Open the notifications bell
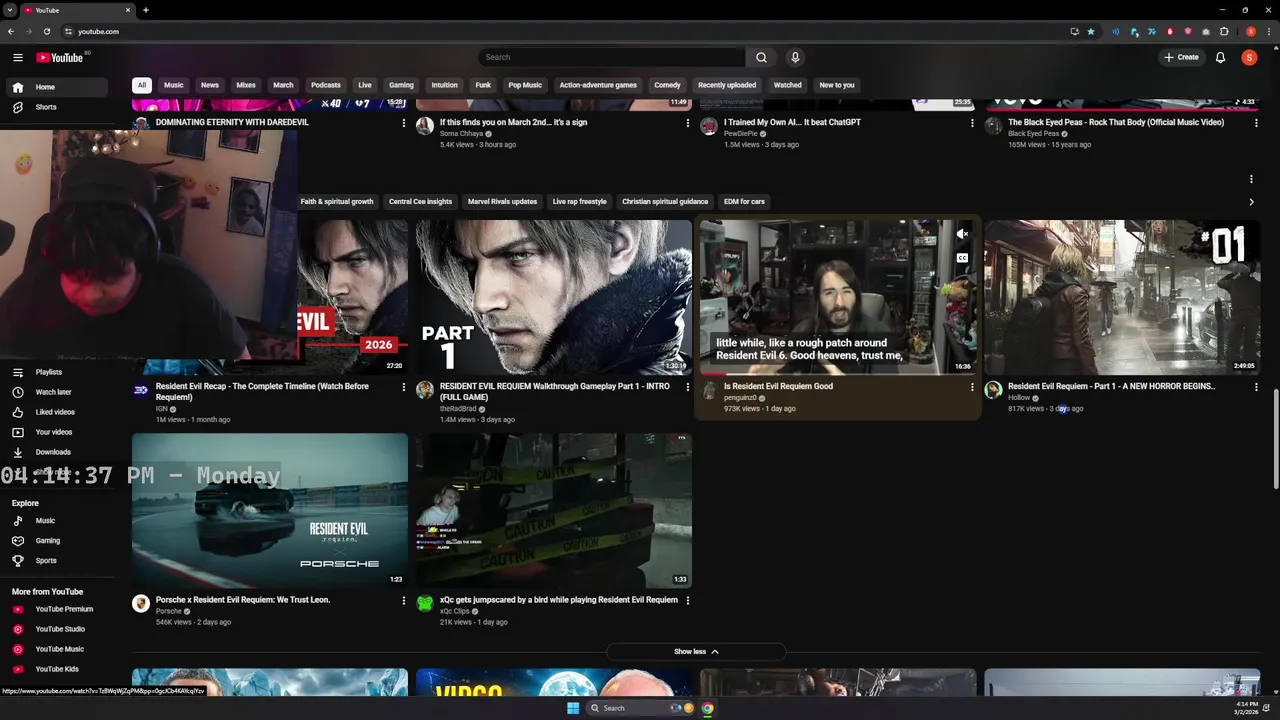Screen dimensions: 1280x720 pyautogui.click(x=1220, y=57)
